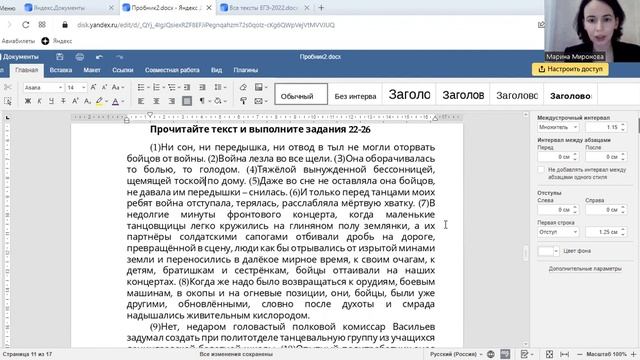Screen dimensions: 640x360
Task: Open the Плагины ribbon tab
Action: click(246, 70)
